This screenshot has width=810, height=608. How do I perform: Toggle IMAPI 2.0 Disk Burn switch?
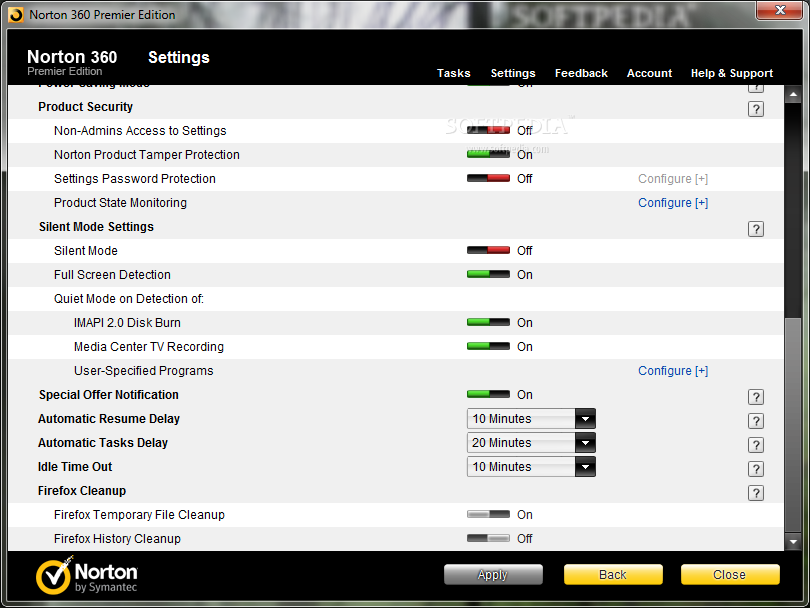coord(488,322)
